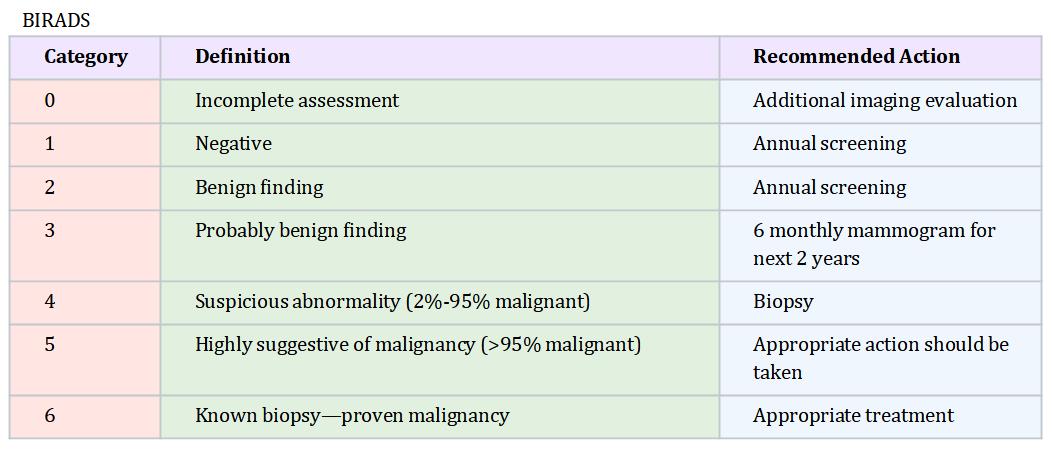The image size is (1052, 449).
Task: Click Appropriate action should be taken
Action: coord(881,358)
